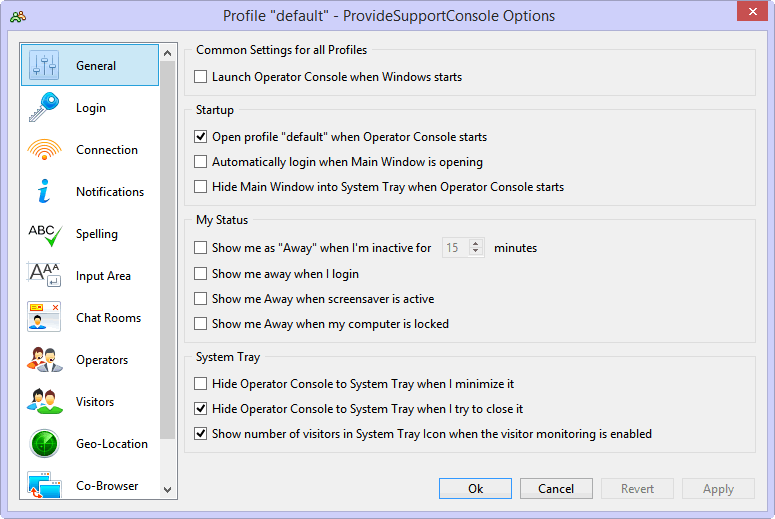Switch to the Visitors settings section
The width and height of the screenshot is (775, 519).
(x=95, y=402)
